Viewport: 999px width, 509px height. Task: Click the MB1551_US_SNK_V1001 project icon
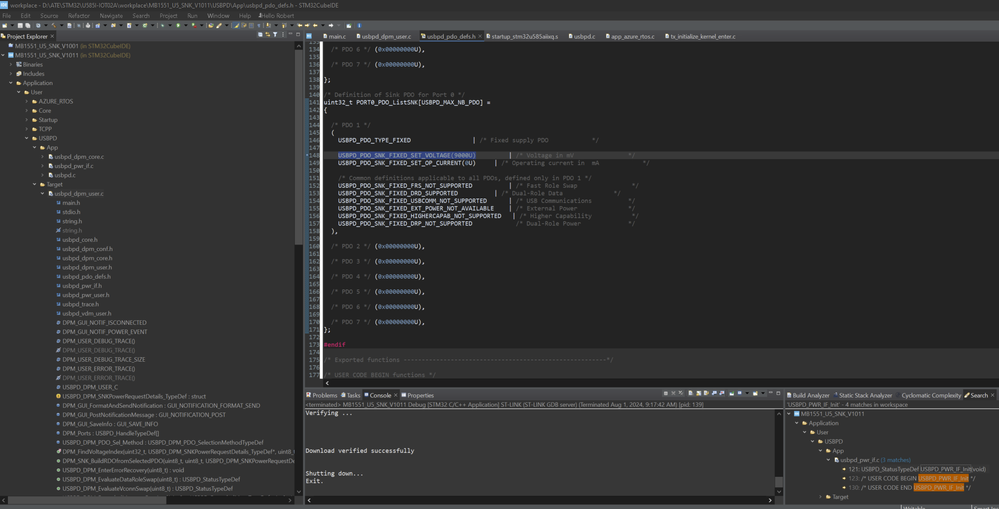tap(10, 46)
